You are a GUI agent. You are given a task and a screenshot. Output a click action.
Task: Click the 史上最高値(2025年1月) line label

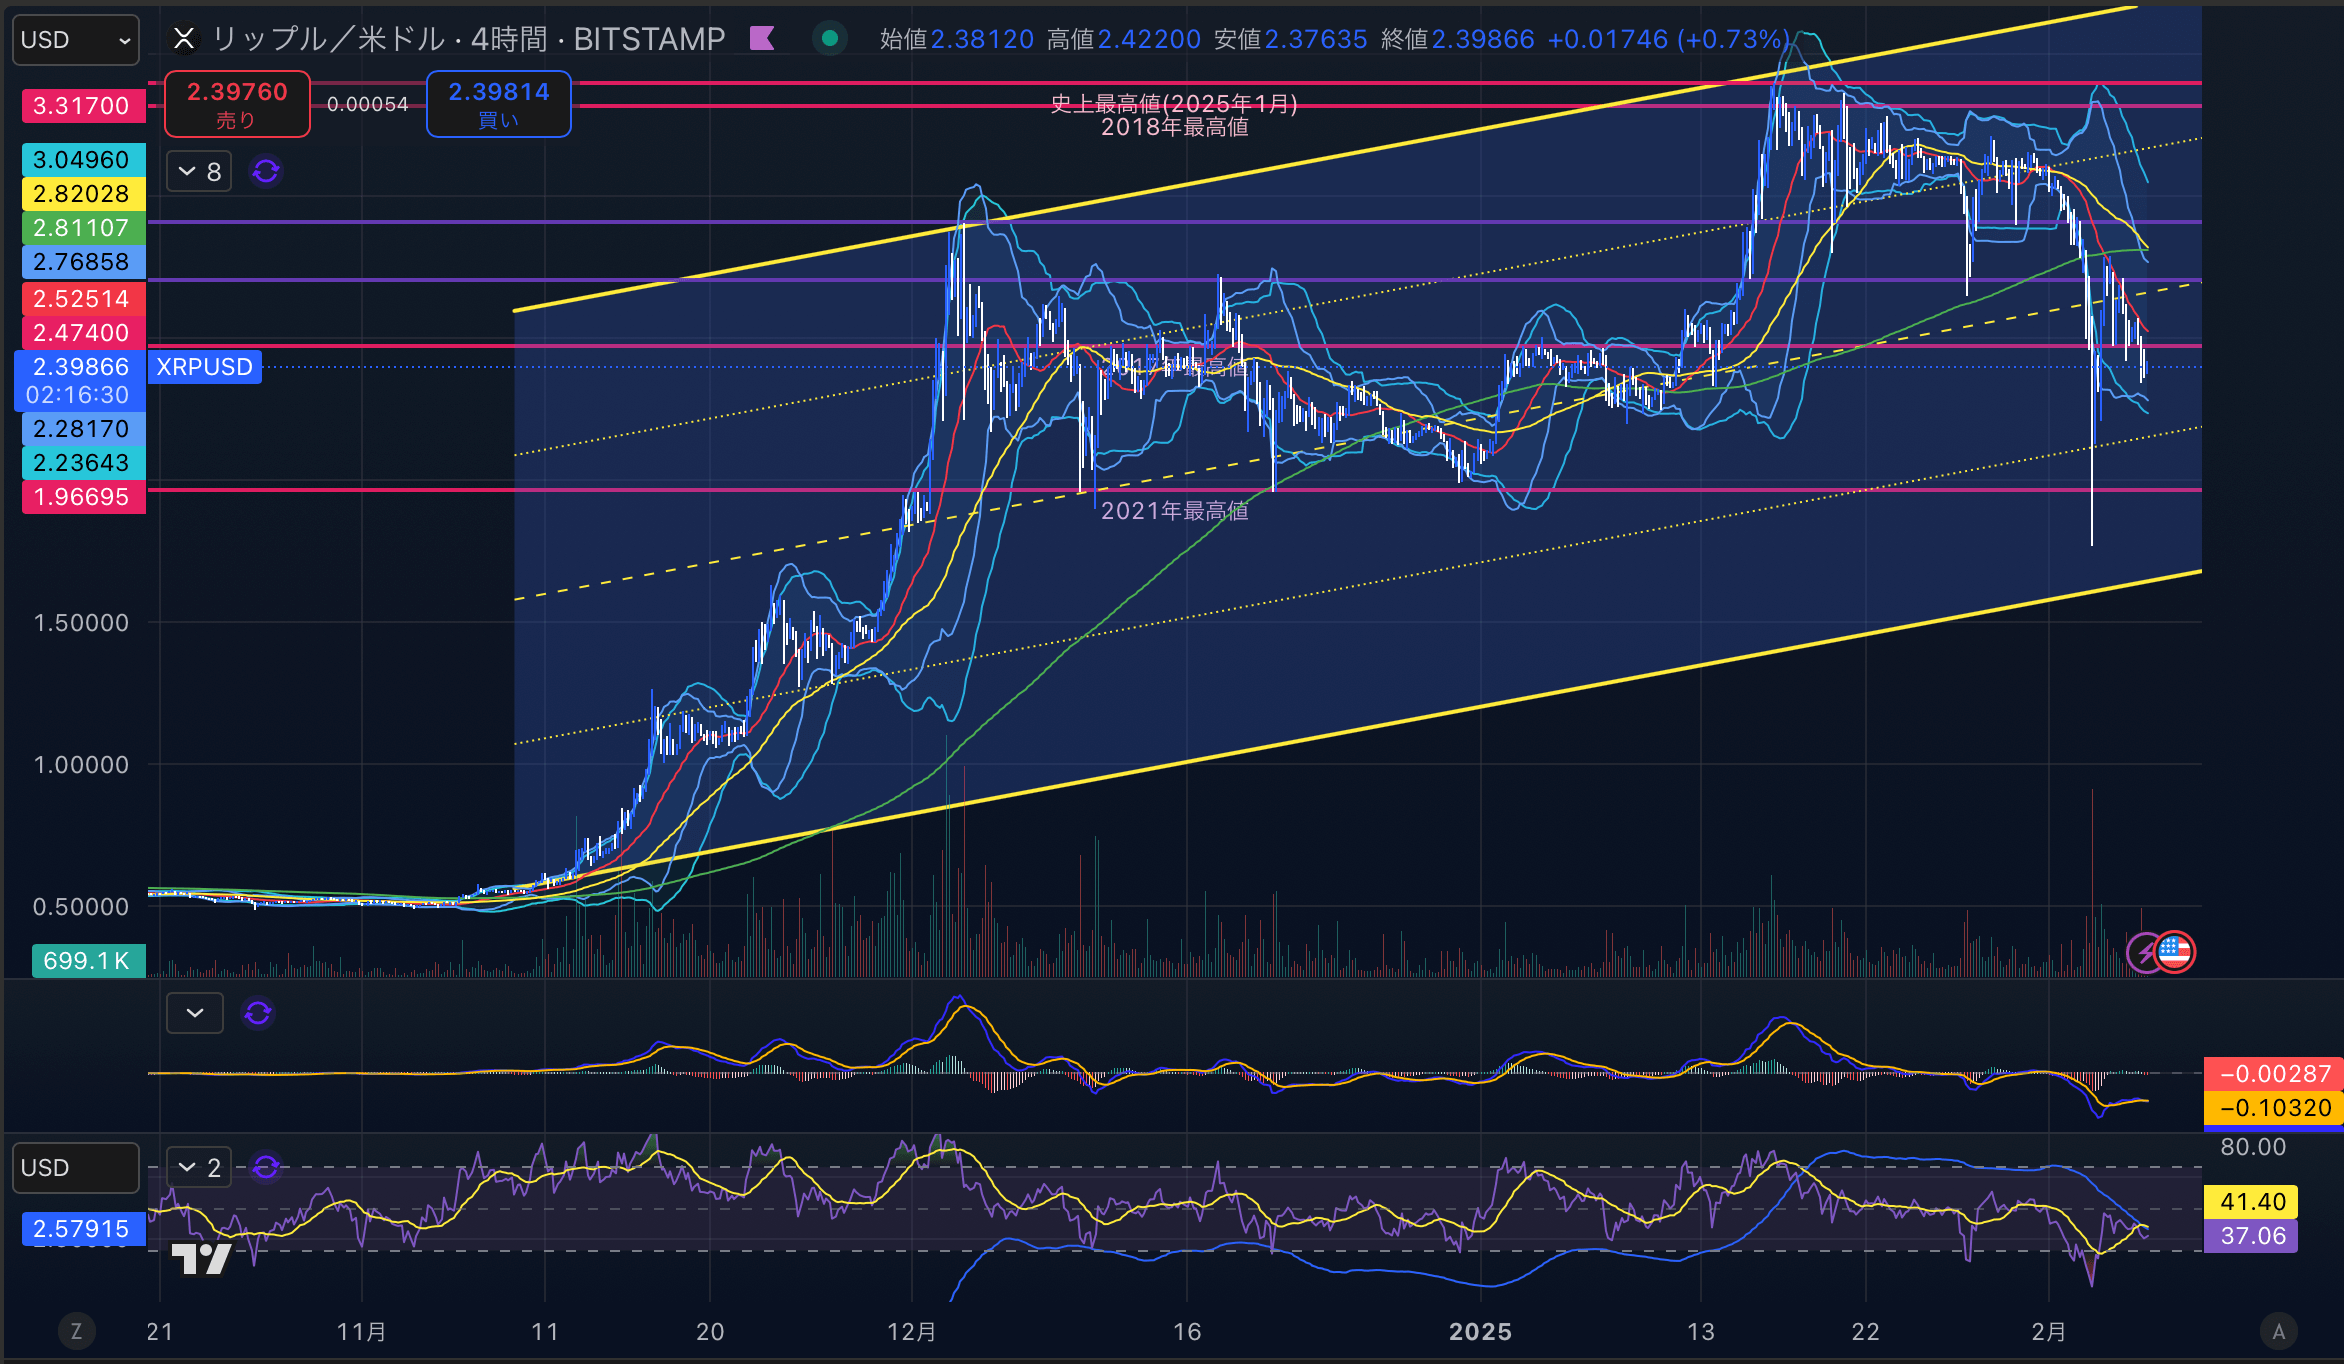coord(1174,103)
